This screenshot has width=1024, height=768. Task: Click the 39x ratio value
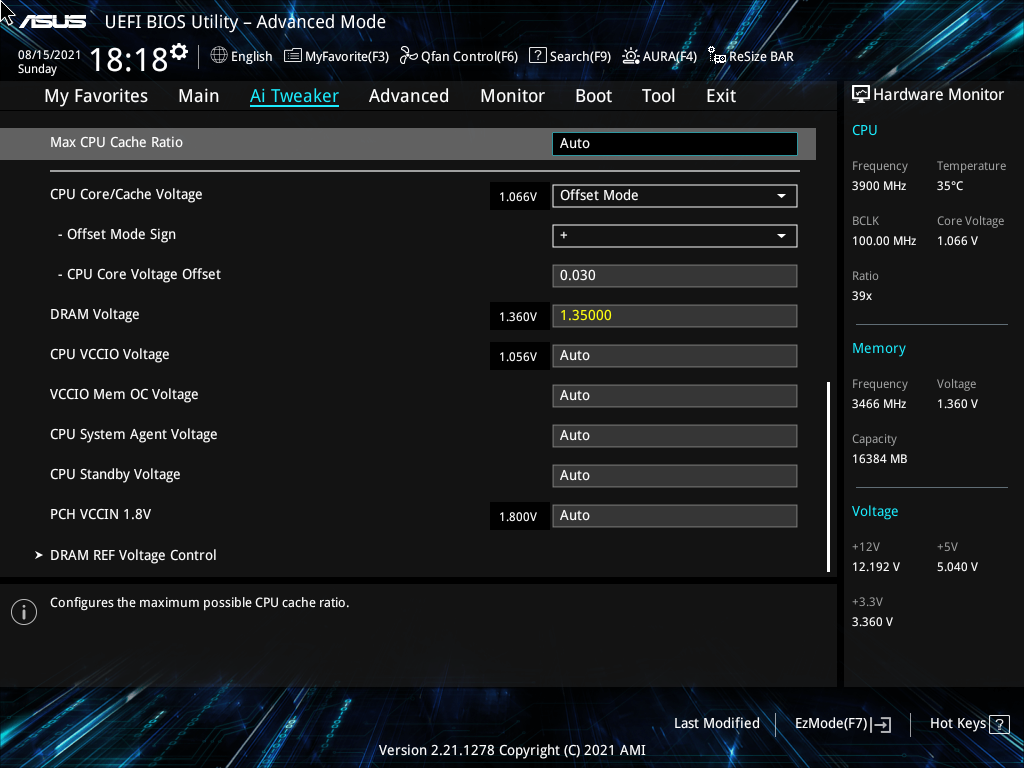click(x=861, y=296)
